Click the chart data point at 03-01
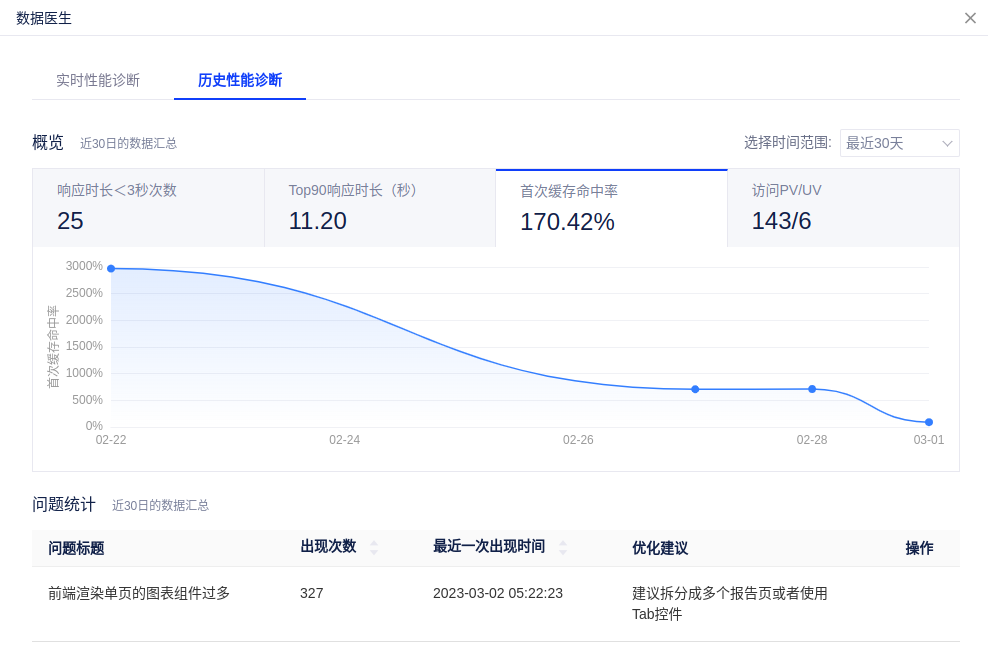Screen dimensions: 988x653 (929, 422)
